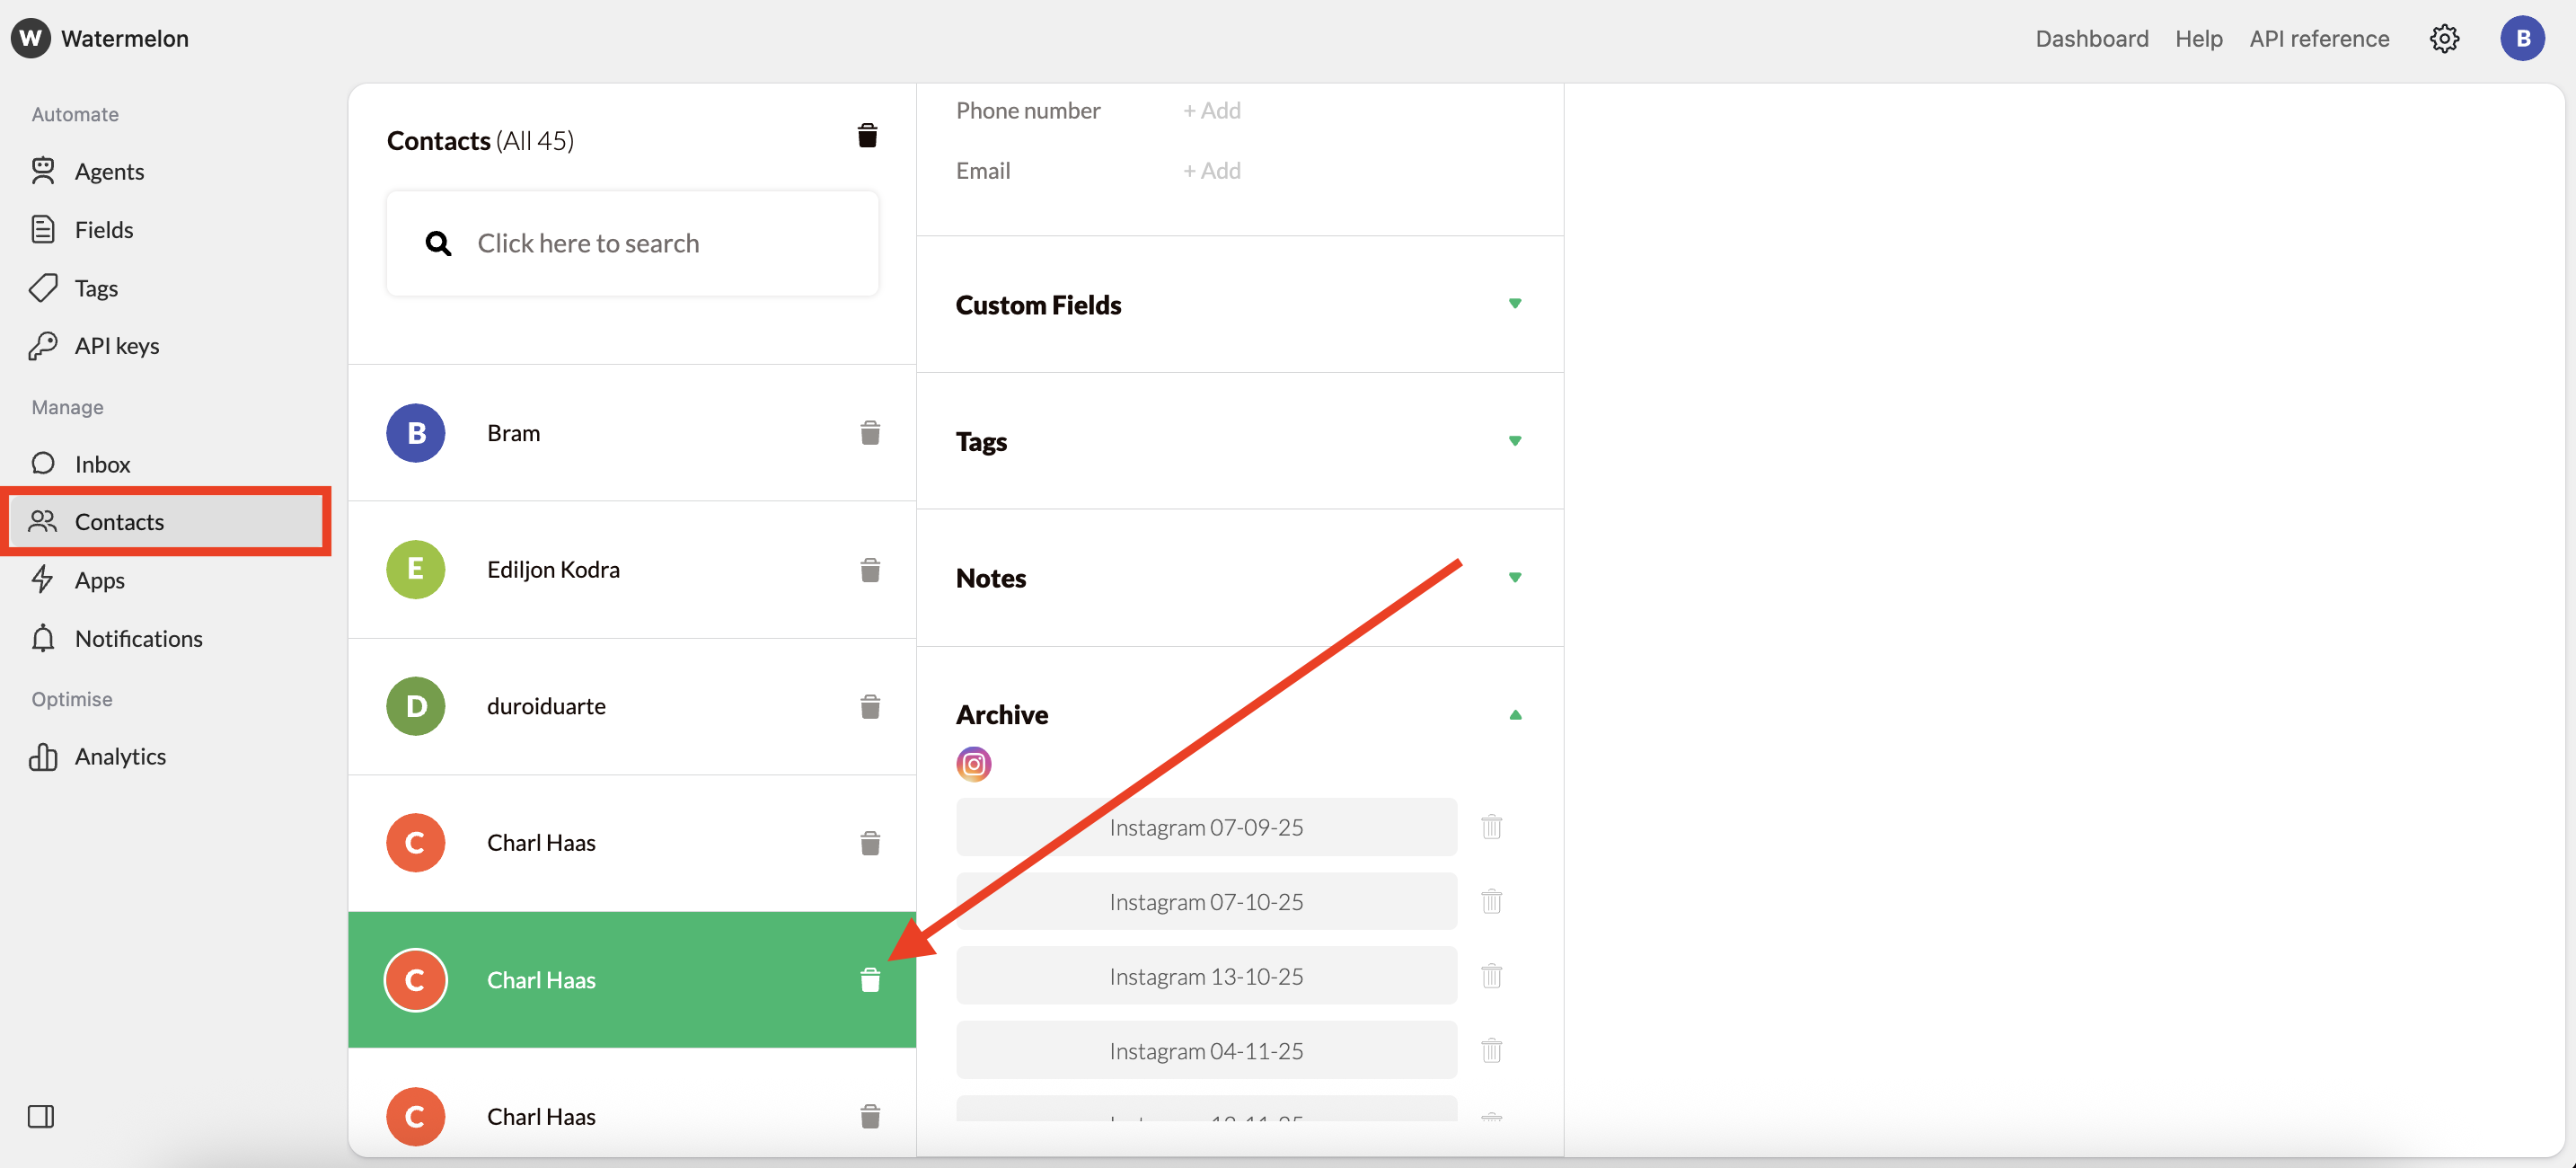Viewport: 2576px width, 1168px height.
Task: Delete the Instagram 07-09-25 archive entry
Action: point(1491,827)
